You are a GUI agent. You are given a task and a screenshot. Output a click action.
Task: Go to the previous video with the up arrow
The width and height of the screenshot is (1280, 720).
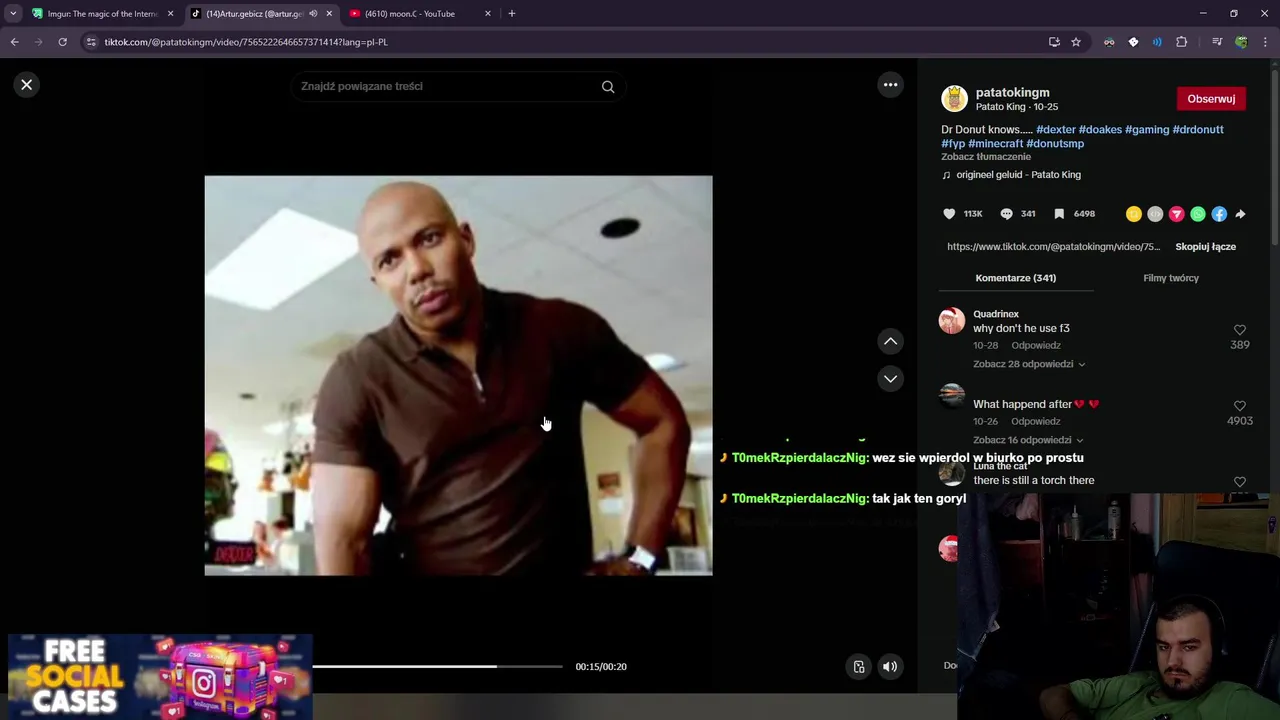(x=890, y=342)
